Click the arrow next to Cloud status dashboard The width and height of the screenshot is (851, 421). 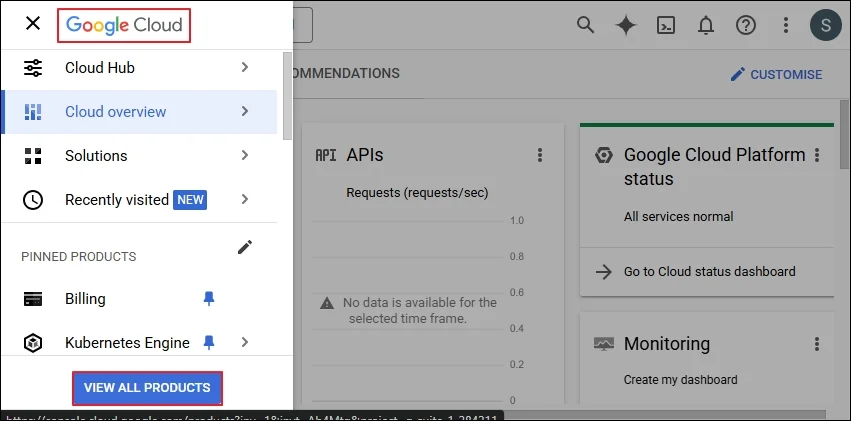coord(604,272)
